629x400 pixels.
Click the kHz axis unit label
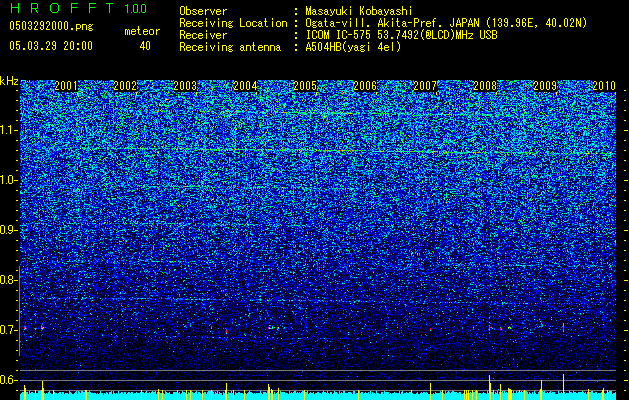(9, 81)
